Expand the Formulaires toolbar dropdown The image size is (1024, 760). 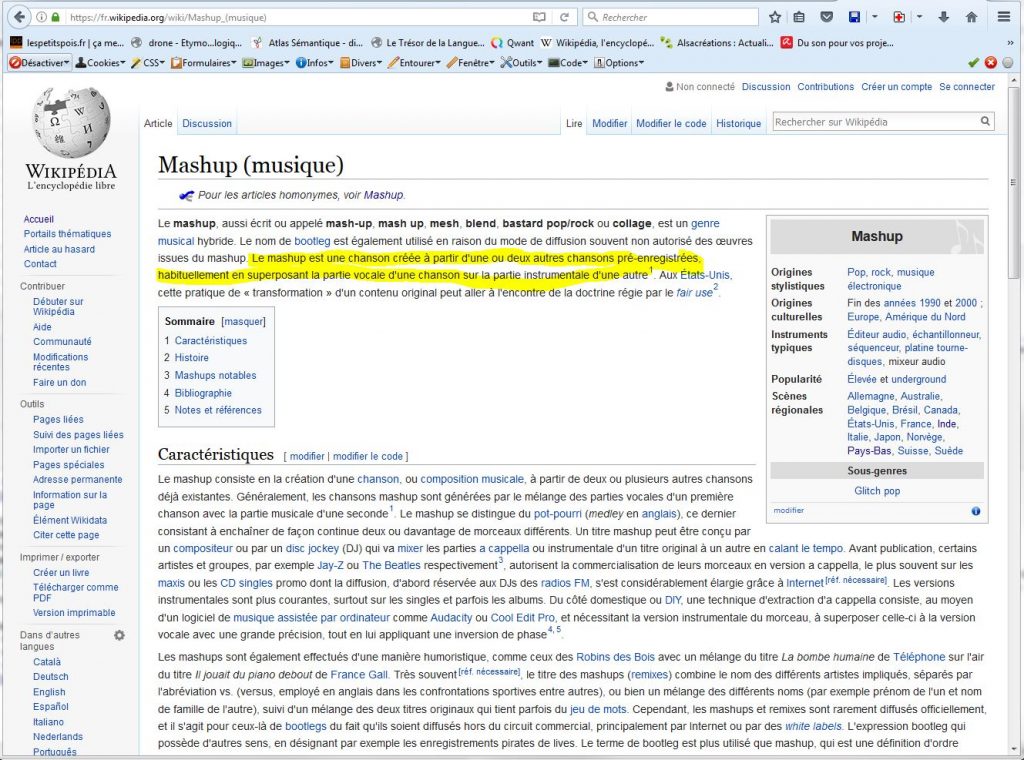[x=205, y=62]
